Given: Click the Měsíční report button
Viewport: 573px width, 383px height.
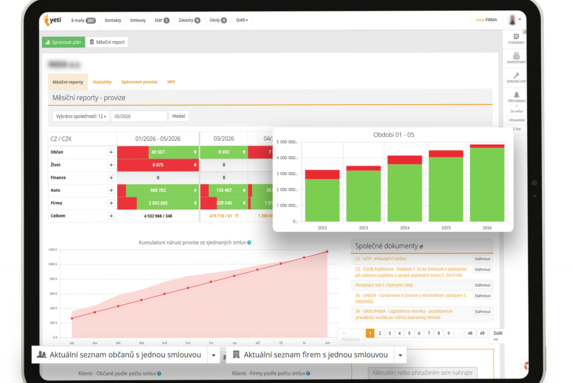Looking at the screenshot, I should click(107, 42).
